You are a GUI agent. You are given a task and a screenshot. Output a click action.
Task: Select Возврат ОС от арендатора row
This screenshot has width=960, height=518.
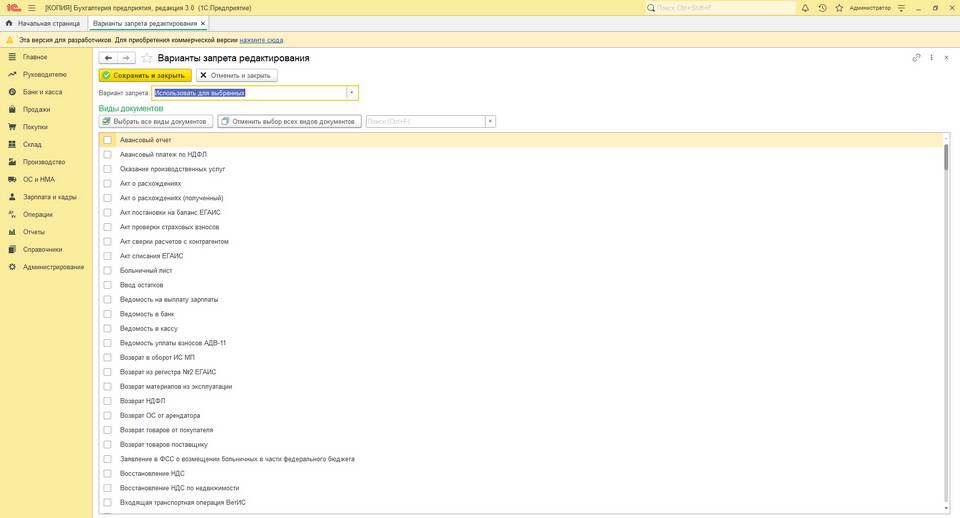click(x=521, y=416)
